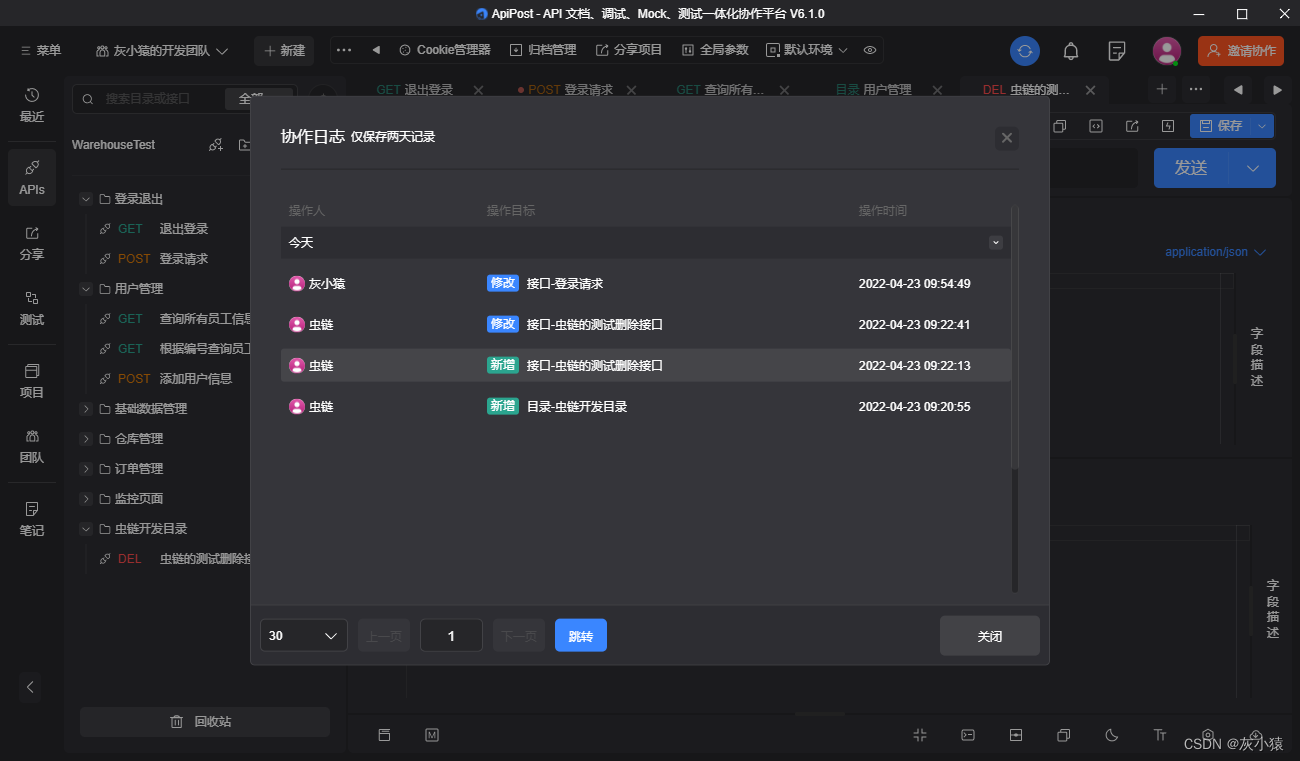Open the 保存 save options arrow
Viewport: 1300px width, 761px height.
(x=1262, y=126)
